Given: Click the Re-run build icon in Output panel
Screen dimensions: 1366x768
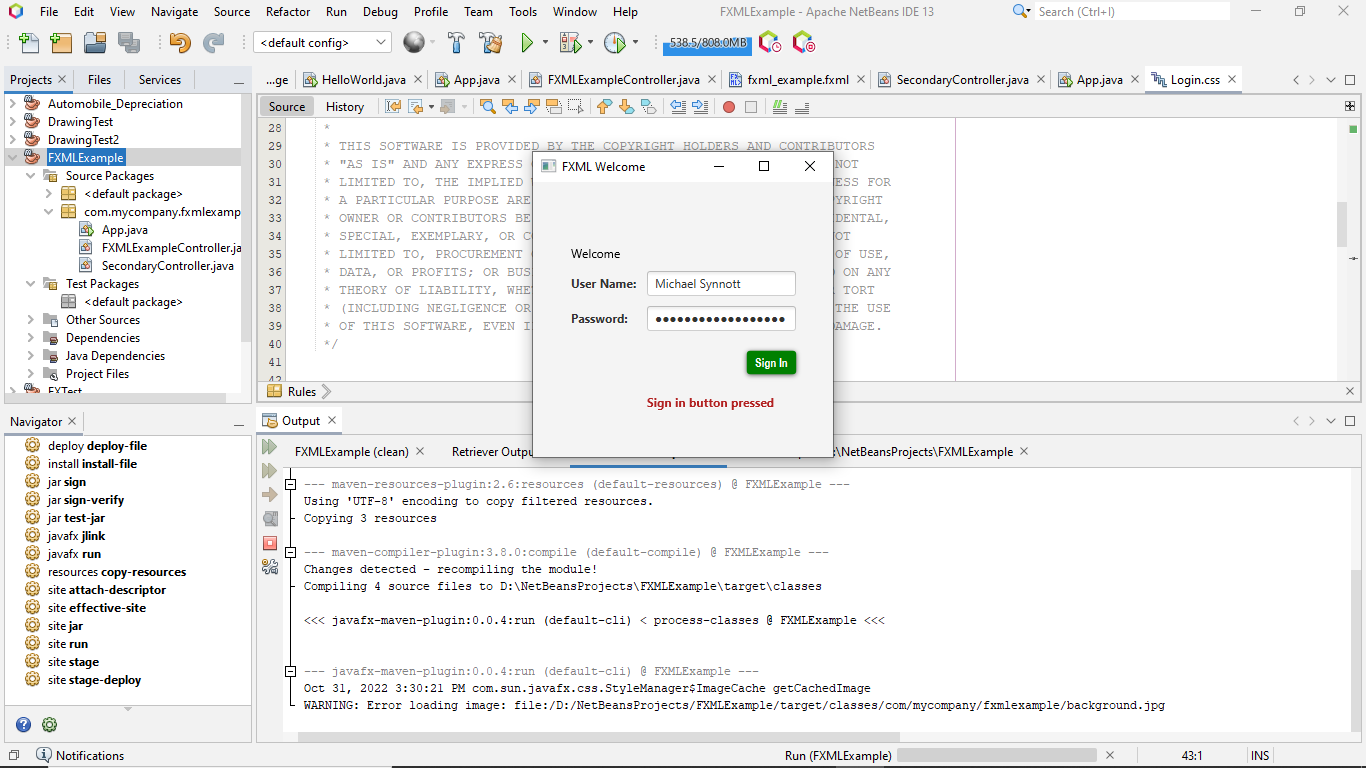Looking at the screenshot, I should [x=268, y=447].
